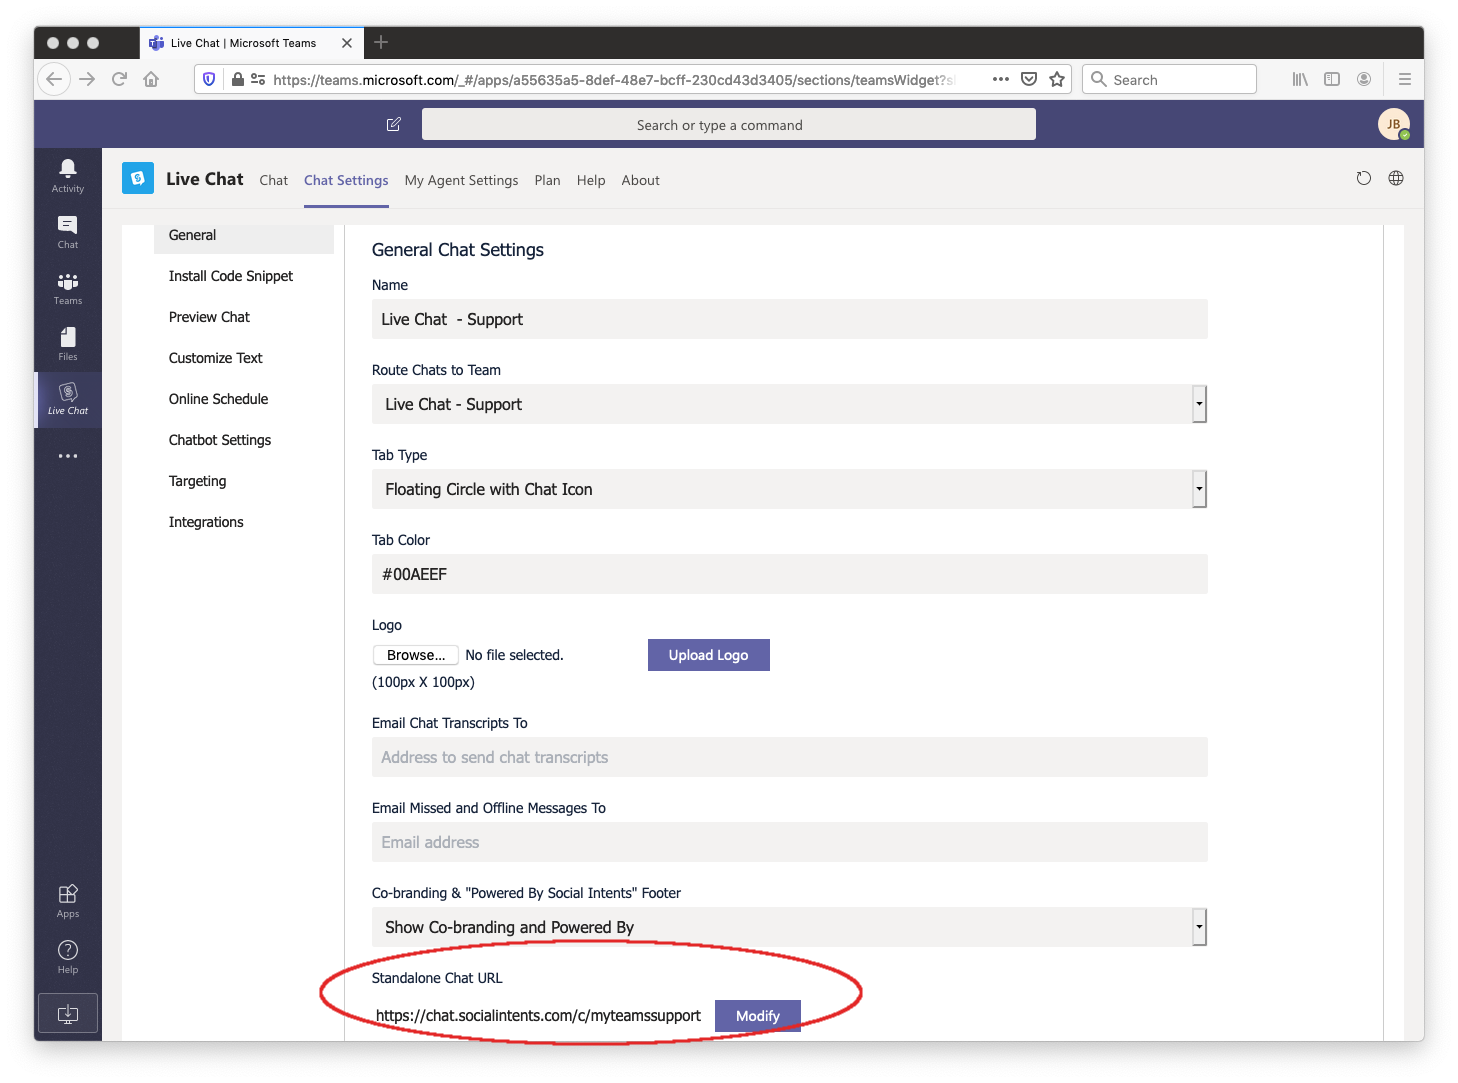The image size is (1458, 1083).
Task: Click the Search or type a command bar
Action: (728, 124)
